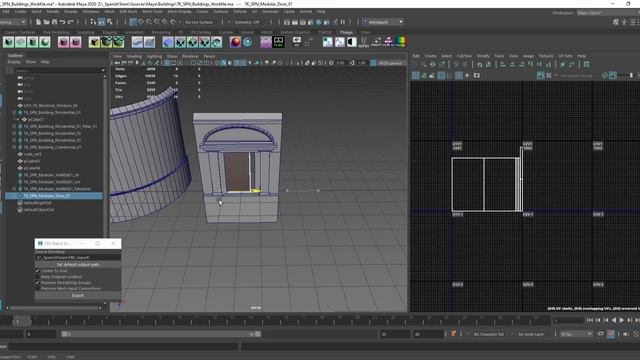Click the purple texture shelf icon
640x360 pixels.
point(266,42)
